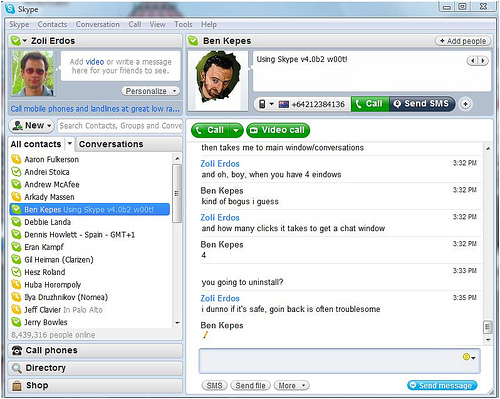This screenshot has height=399, width=500.
Task: Click chat scrollbar up arrow
Action: pos(488,148)
